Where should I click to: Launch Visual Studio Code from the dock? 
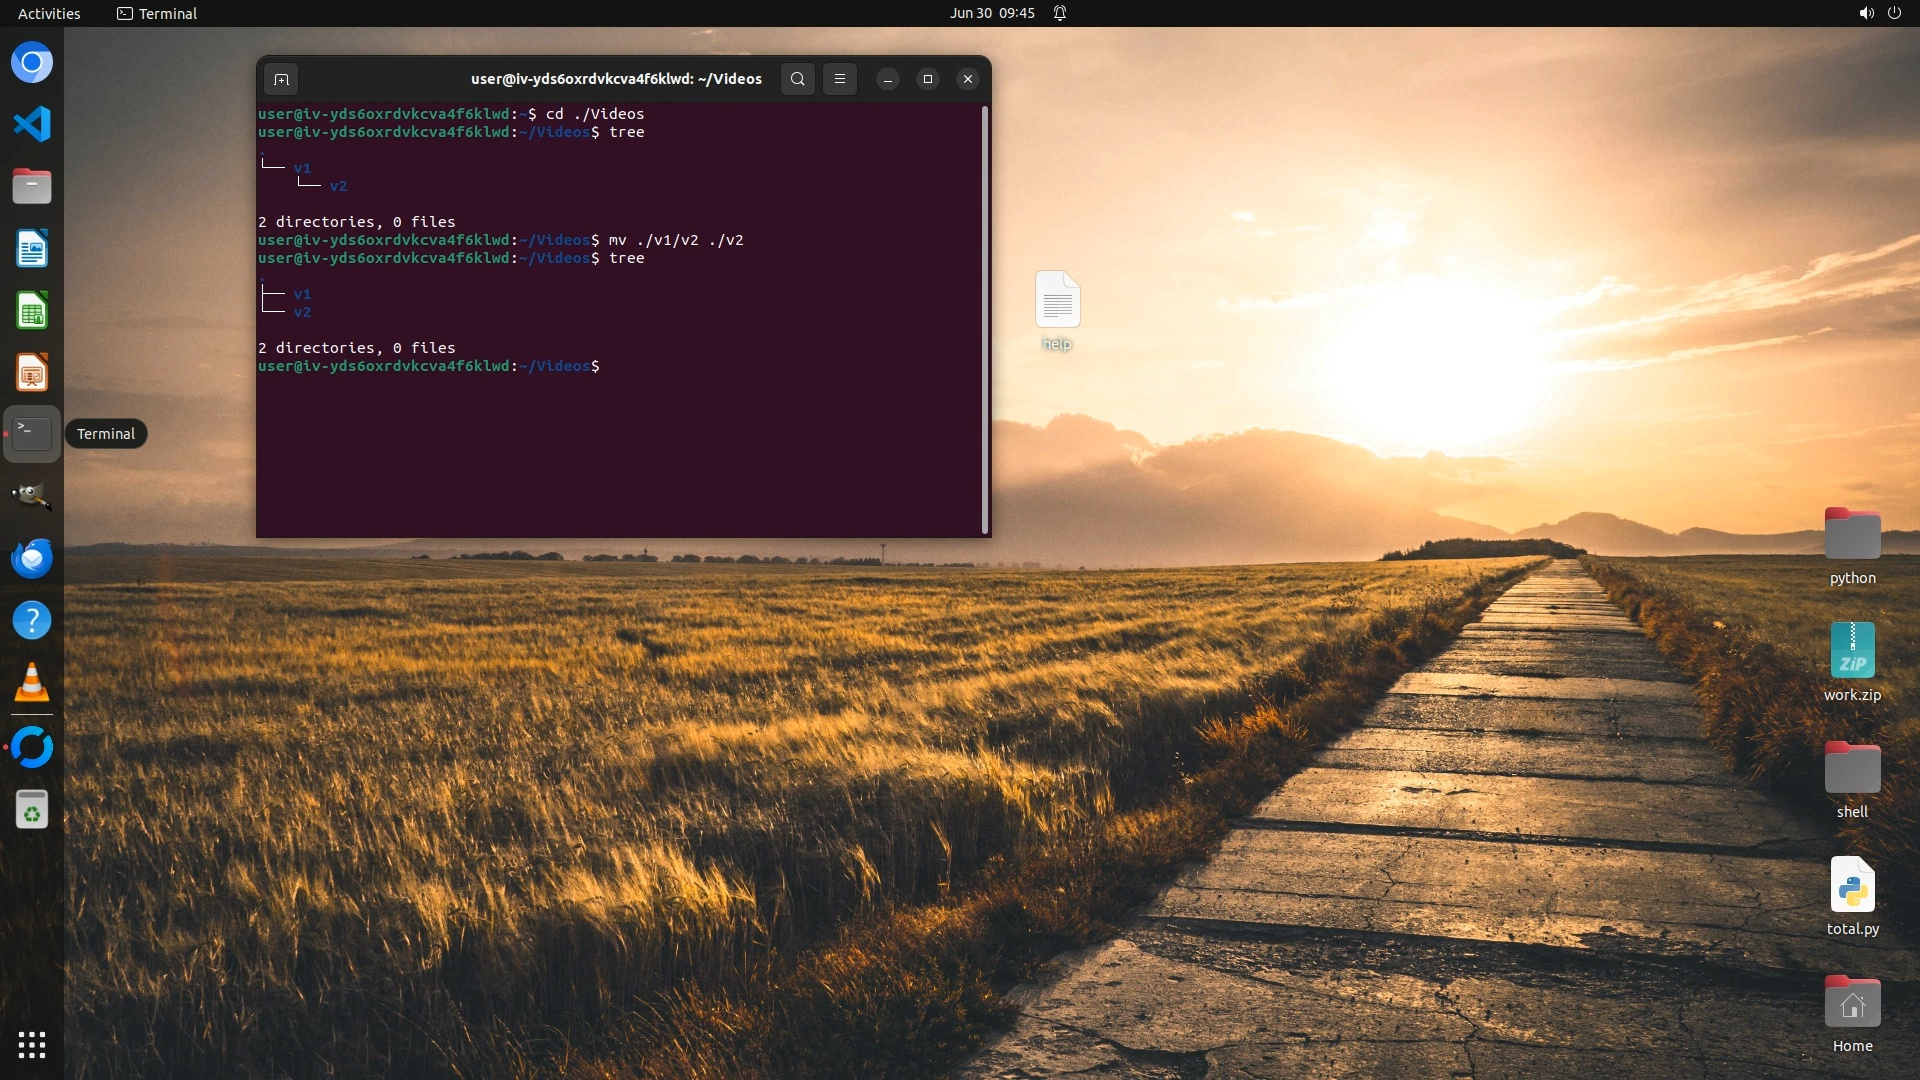(32, 124)
